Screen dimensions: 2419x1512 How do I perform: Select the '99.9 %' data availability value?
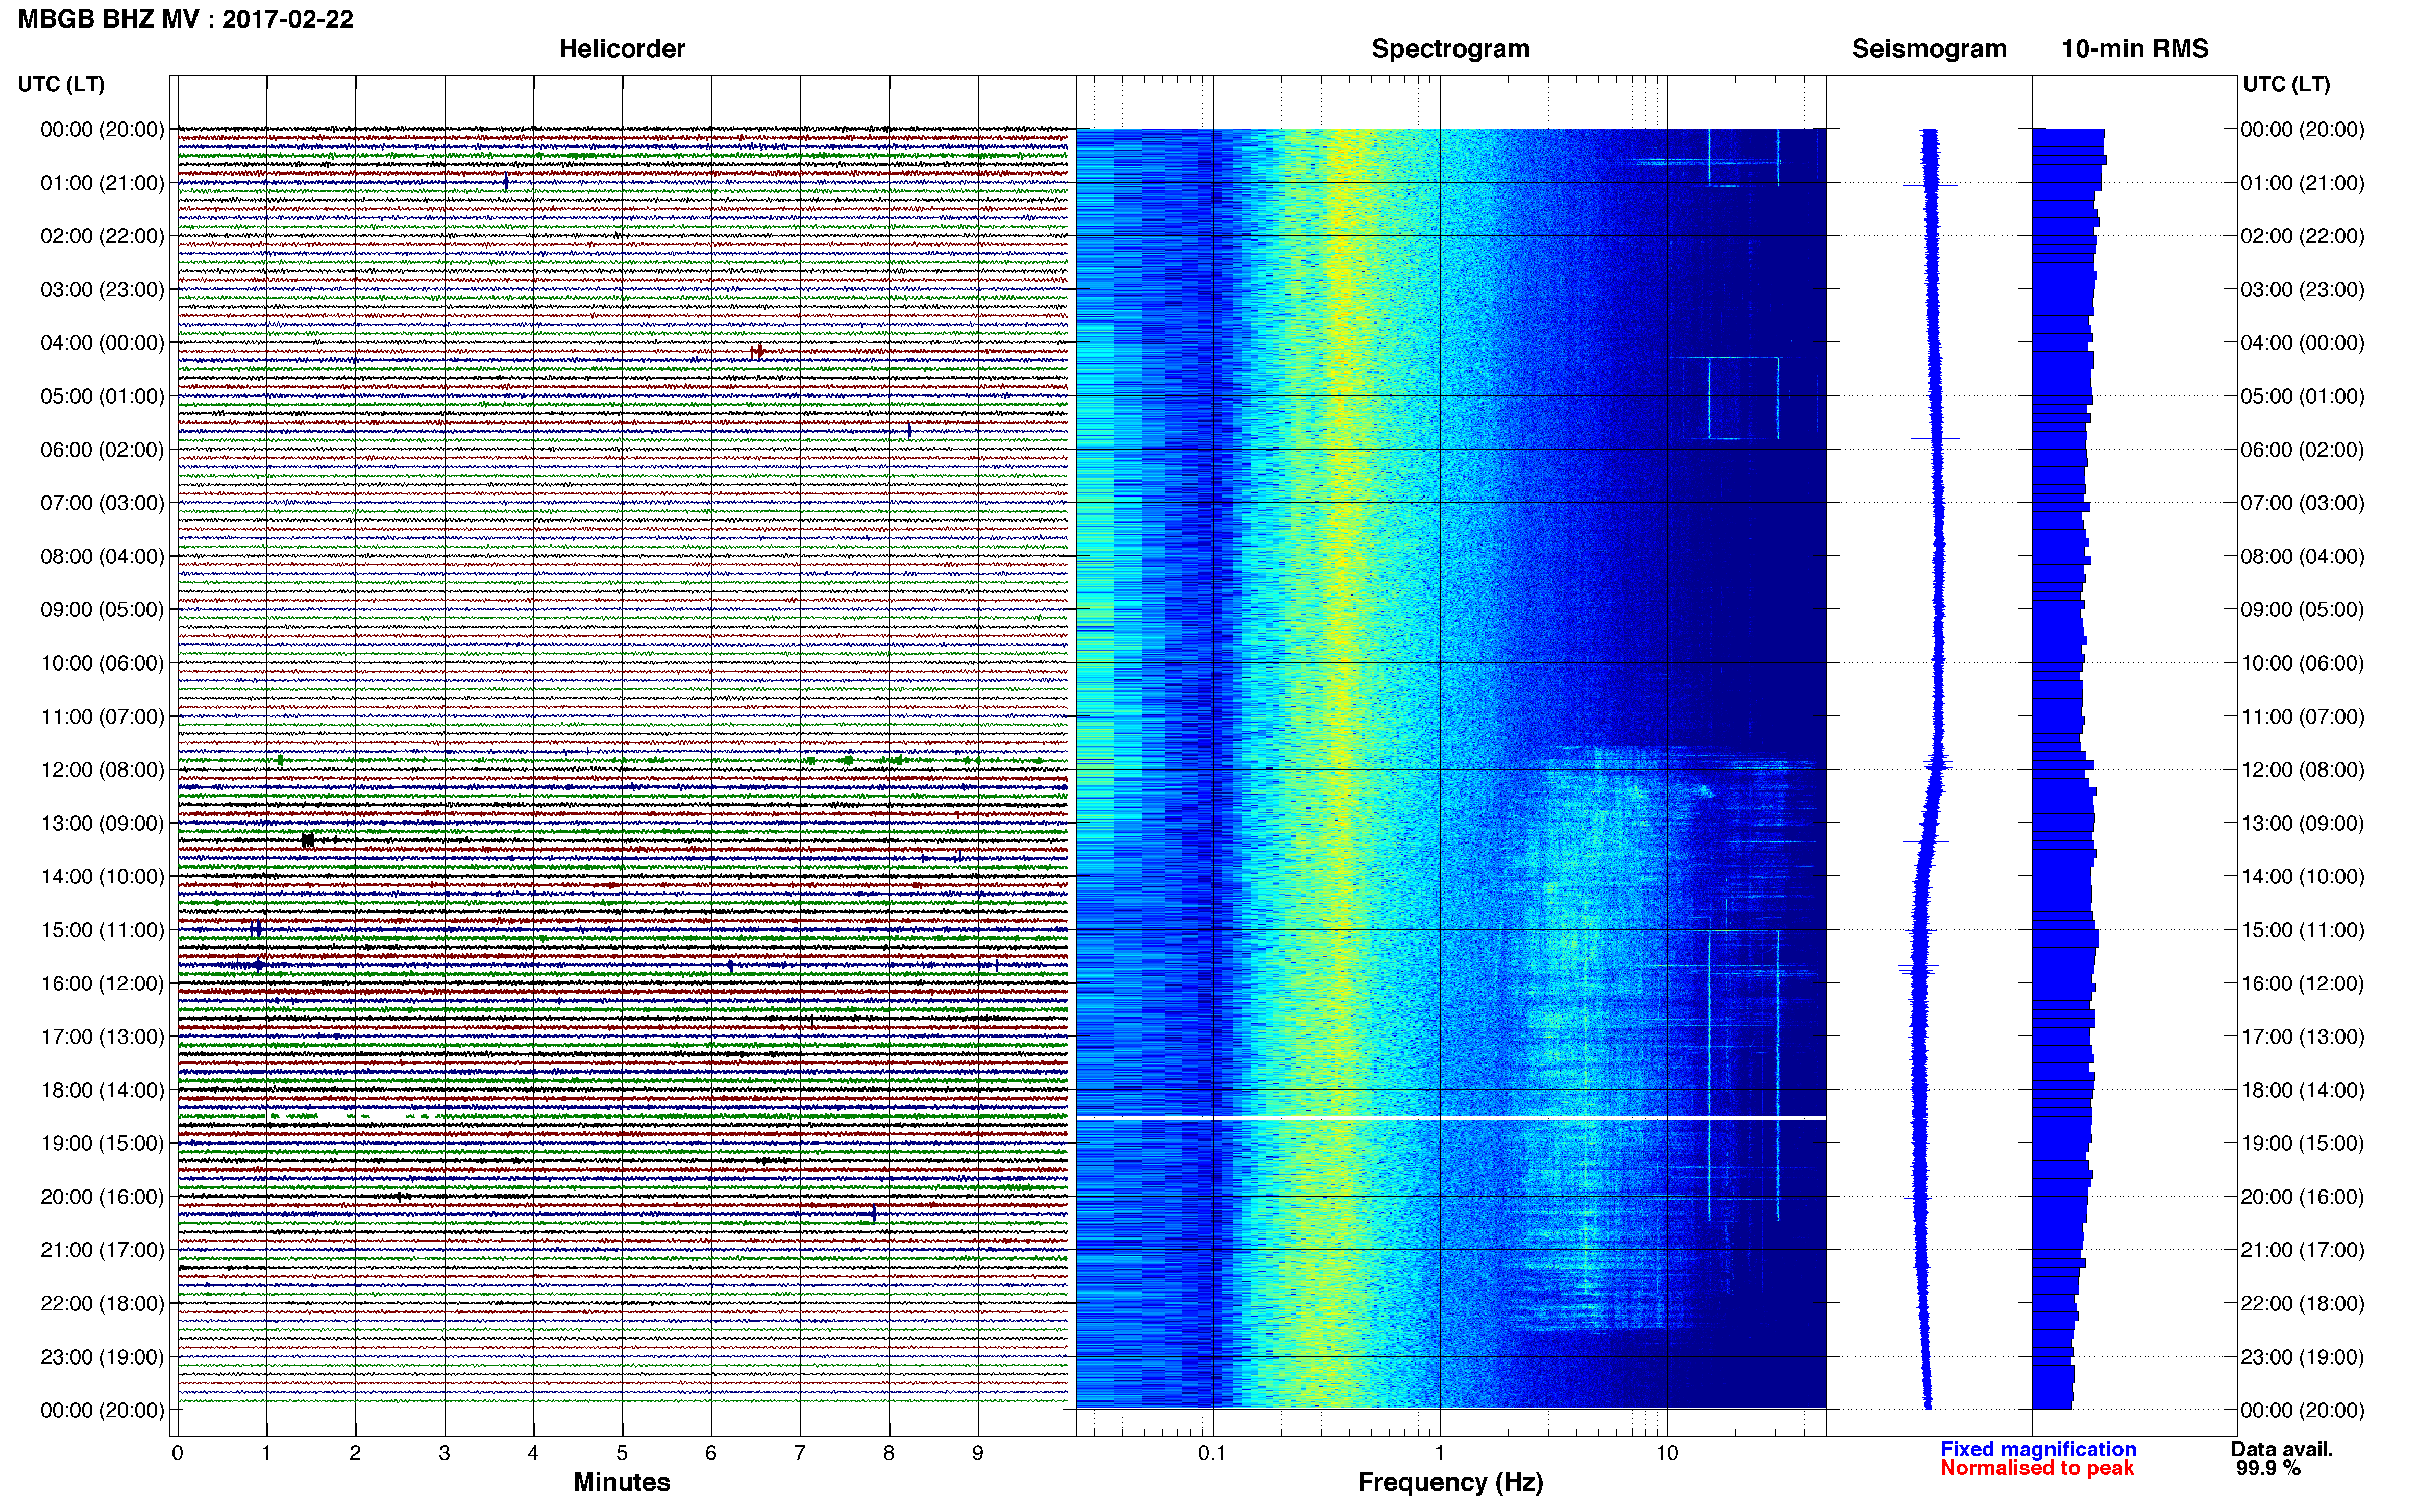pos(2269,1468)
